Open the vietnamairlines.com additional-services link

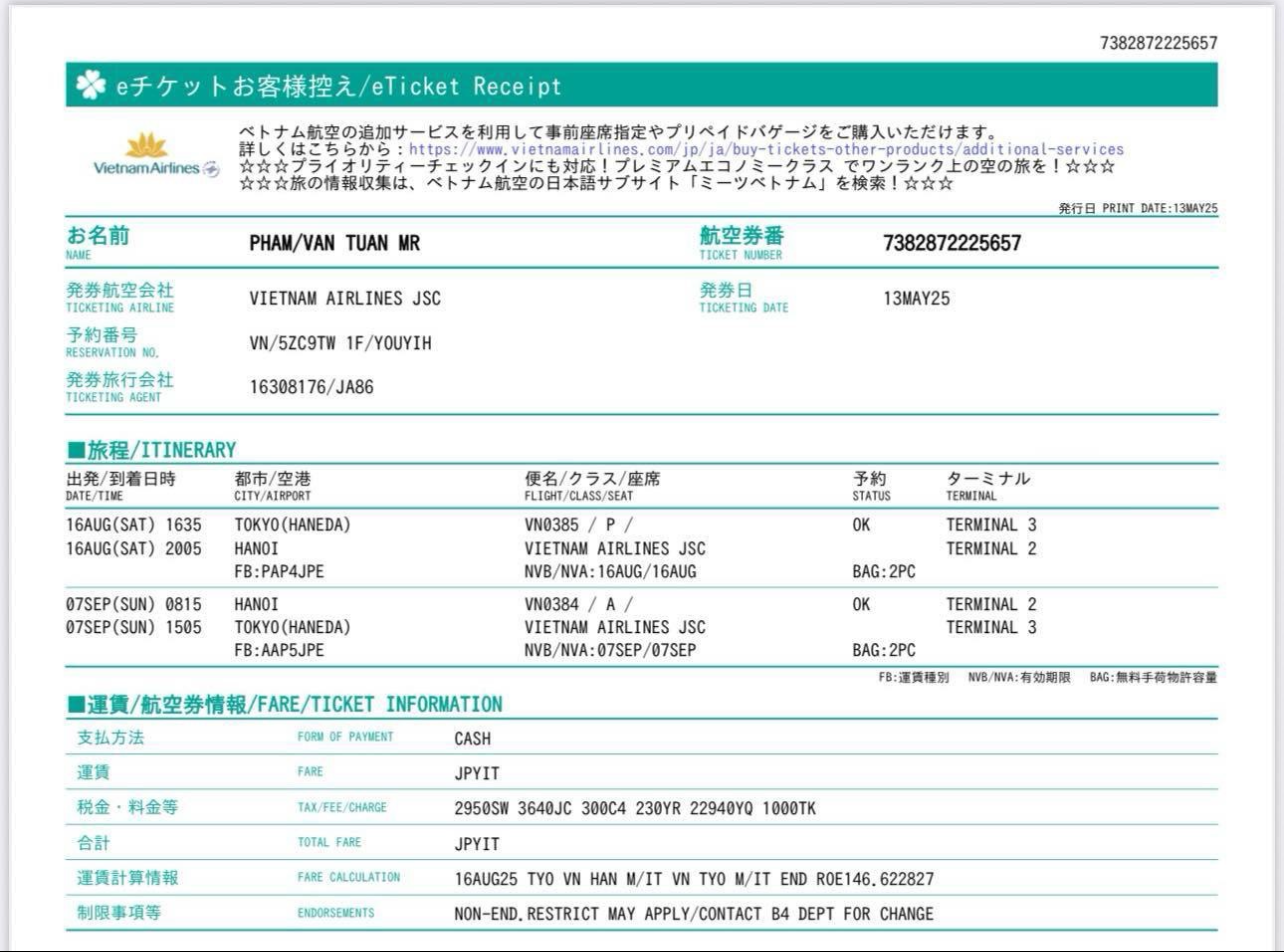coord(765,150)
